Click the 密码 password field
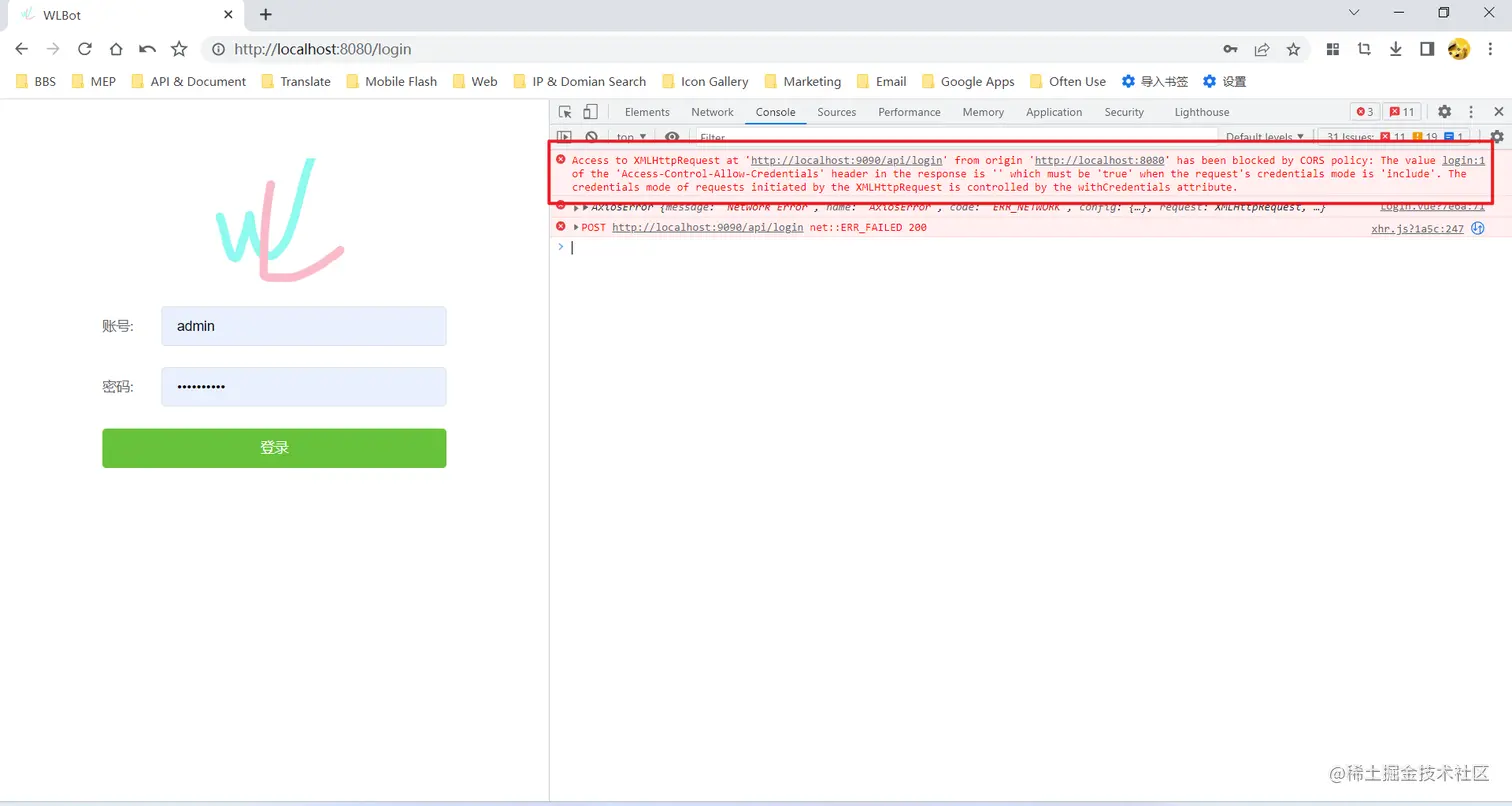The width and height of the screenshot is (1512, 806). 304,387
